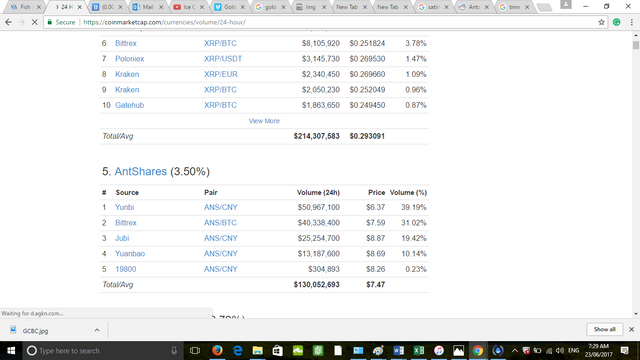Open File Explorer from the taskbar

[x=257, y=351]
